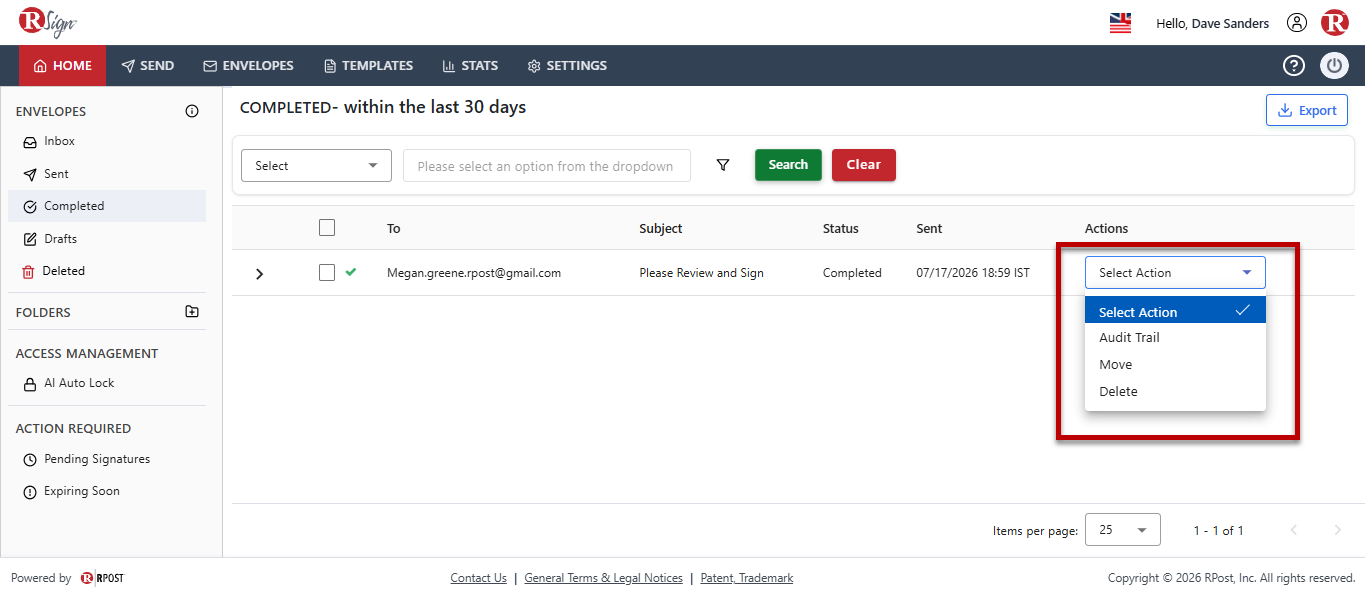Tick the select-all header checkbox
Viewport: 1365px width, 595px height.
(x=327, y=227)
